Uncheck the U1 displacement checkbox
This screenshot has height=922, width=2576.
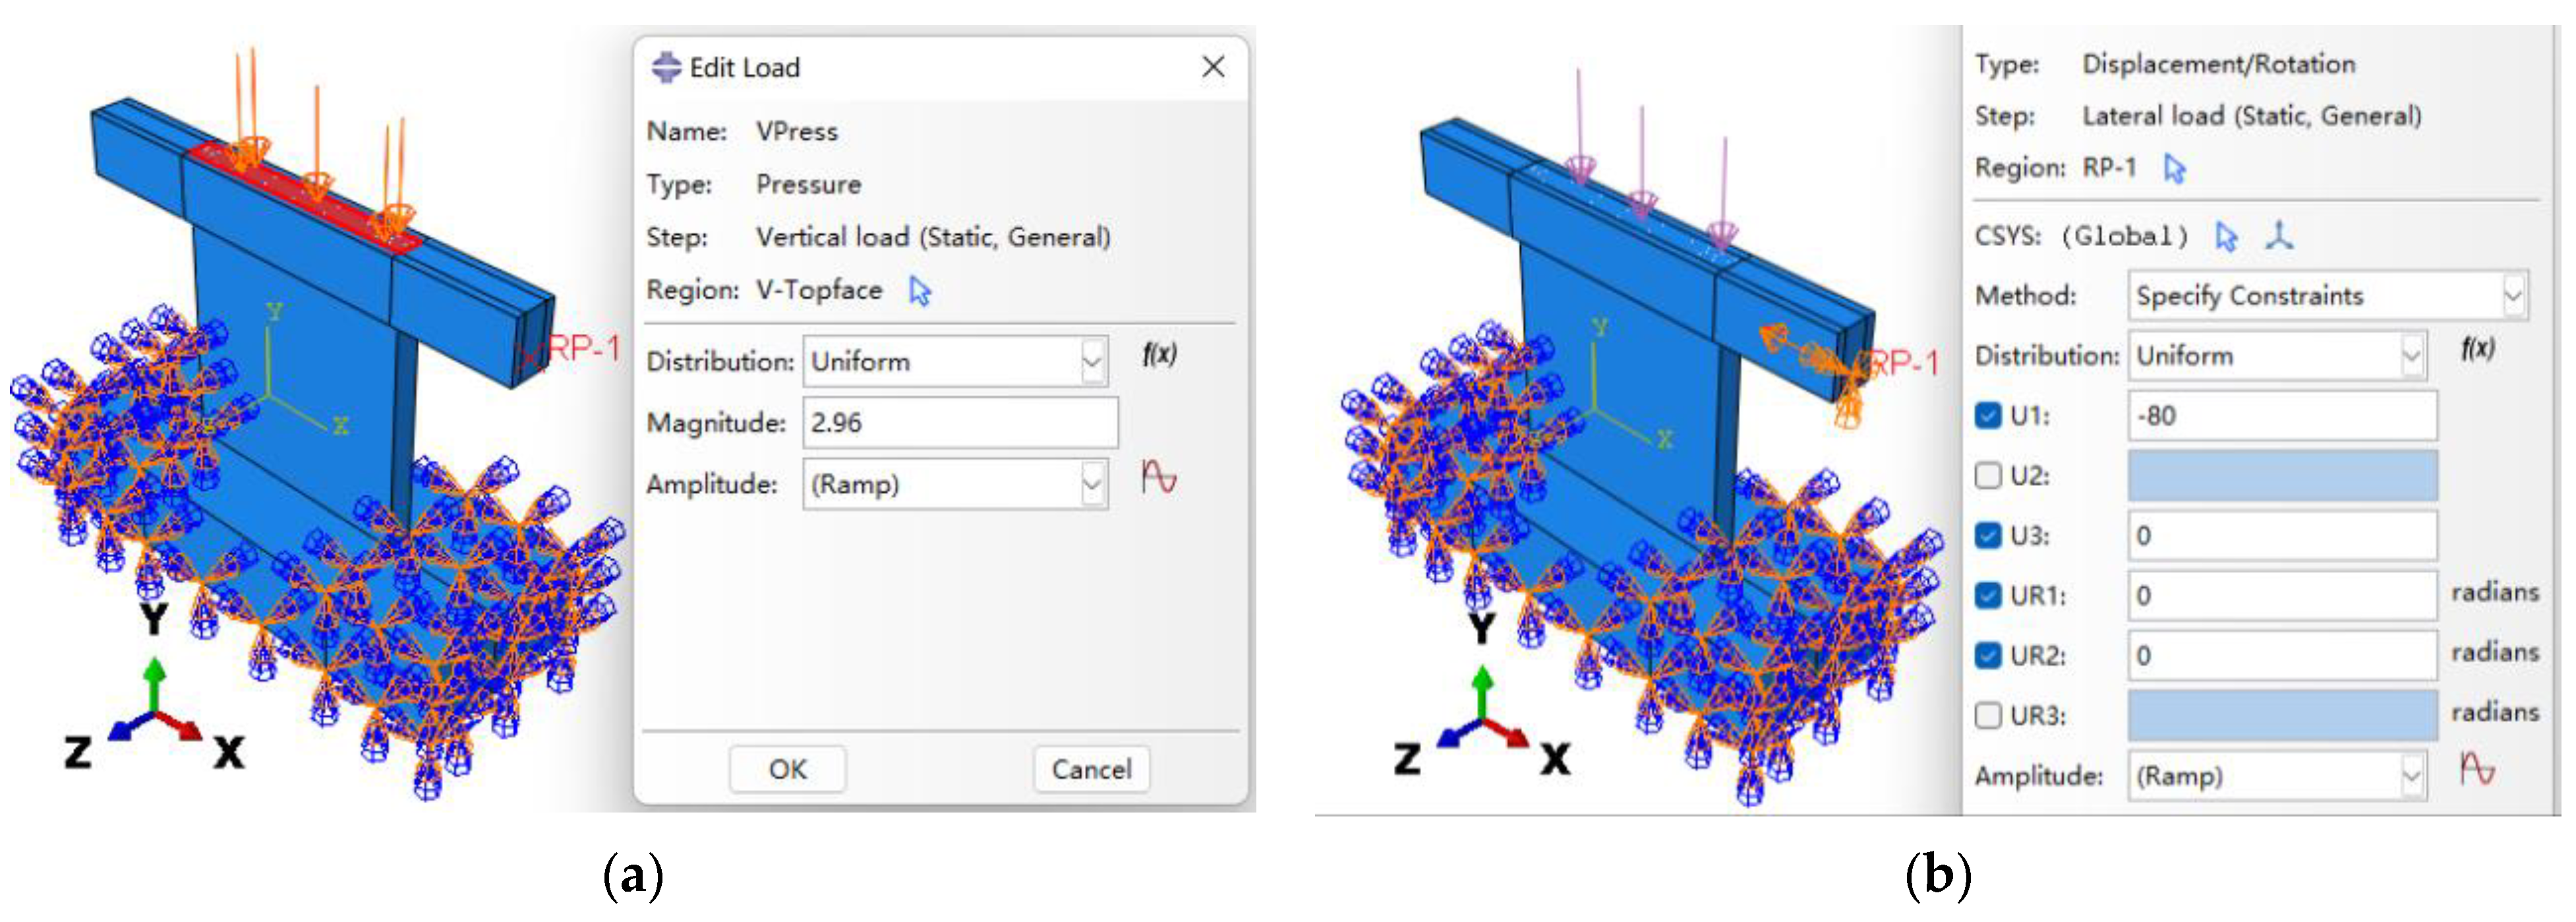point(1988,416)
